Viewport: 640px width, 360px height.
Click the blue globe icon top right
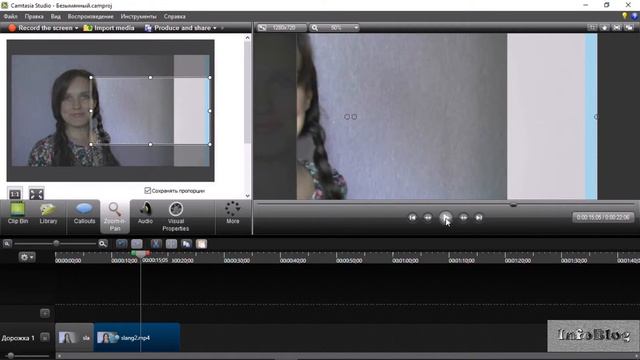(x=634, y=16)
